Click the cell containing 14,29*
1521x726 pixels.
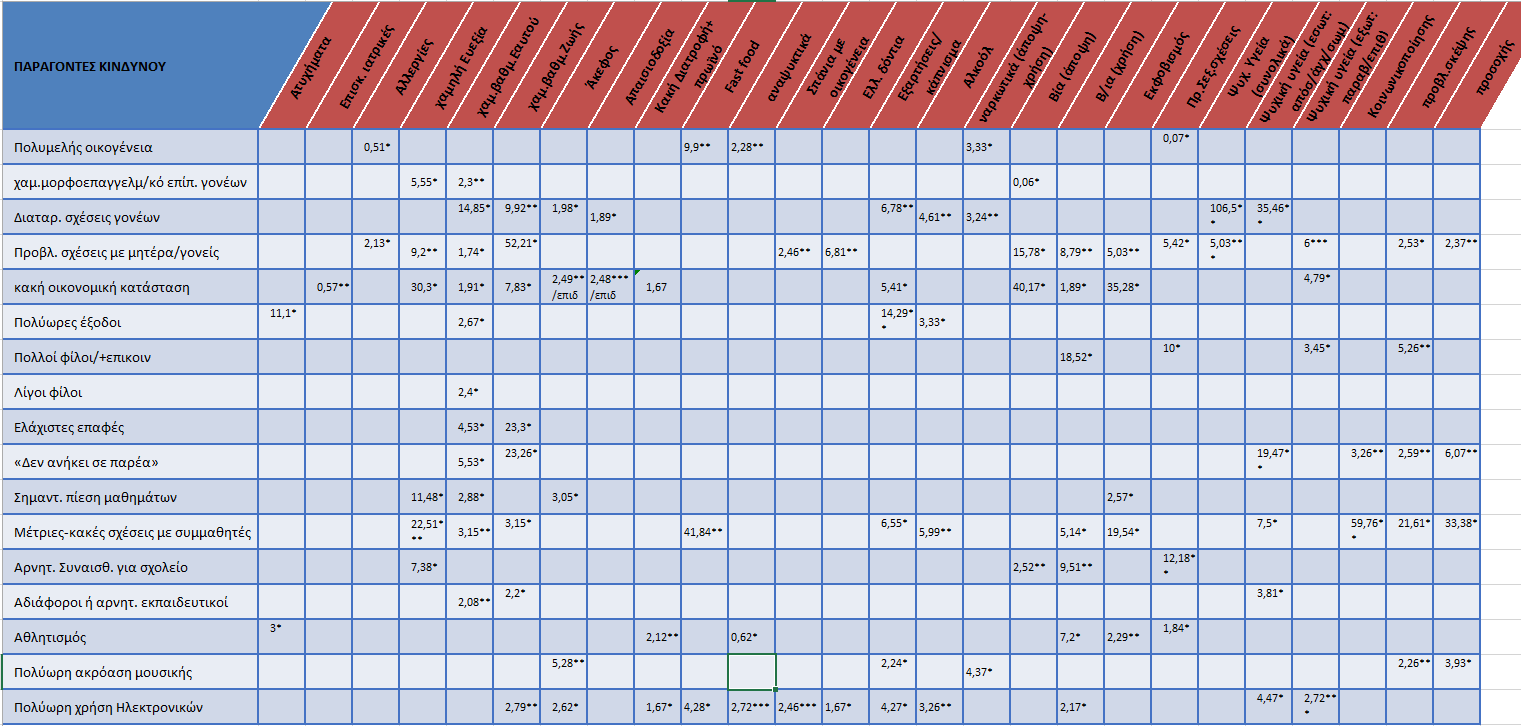pyautogui.click(x=892, y=322)
